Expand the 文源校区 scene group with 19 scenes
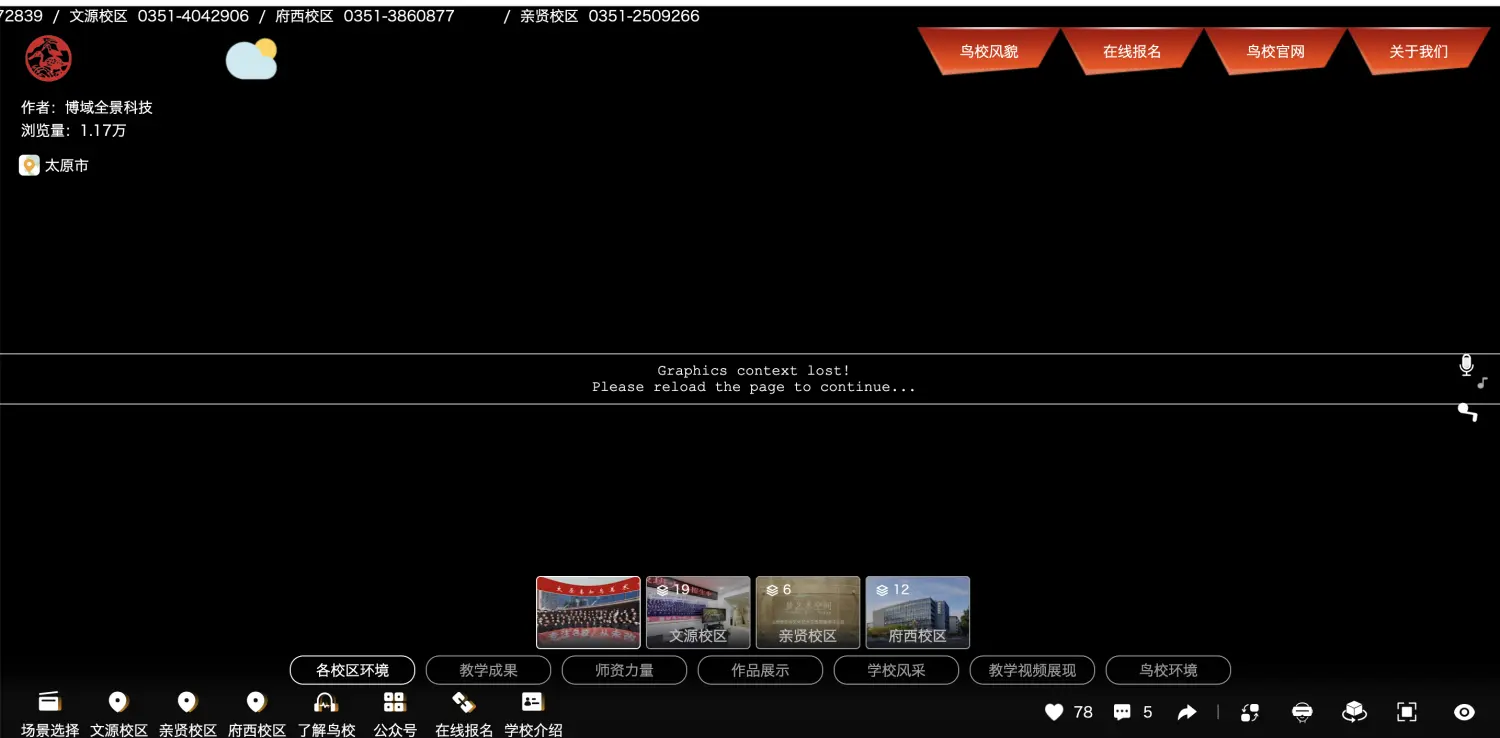Image resolution: width=1500 pixels, height=738 pixels. pos(698,612)
